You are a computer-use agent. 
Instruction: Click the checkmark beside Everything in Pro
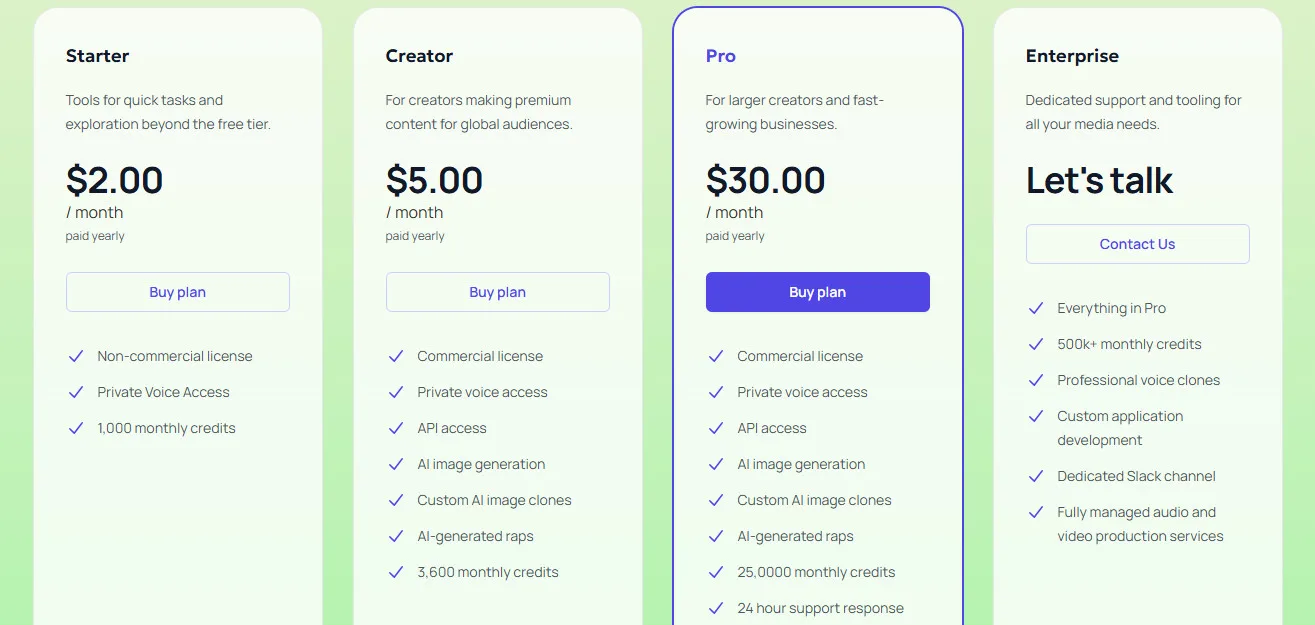coord(1036,308)
